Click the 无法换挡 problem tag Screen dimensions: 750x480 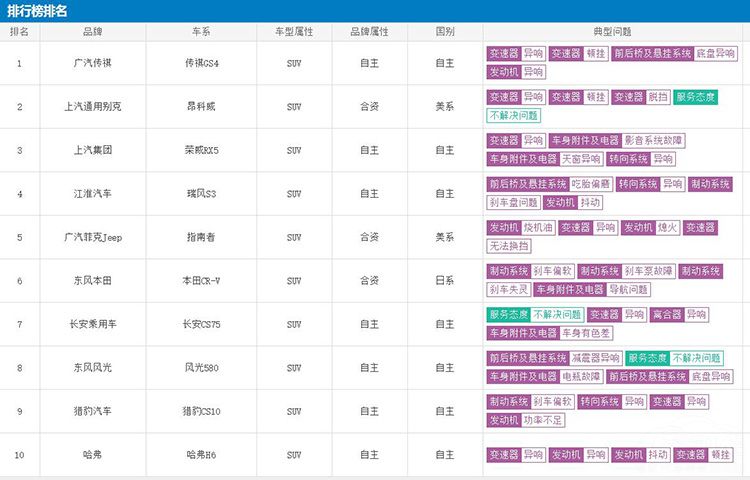(x=508, y=246)
